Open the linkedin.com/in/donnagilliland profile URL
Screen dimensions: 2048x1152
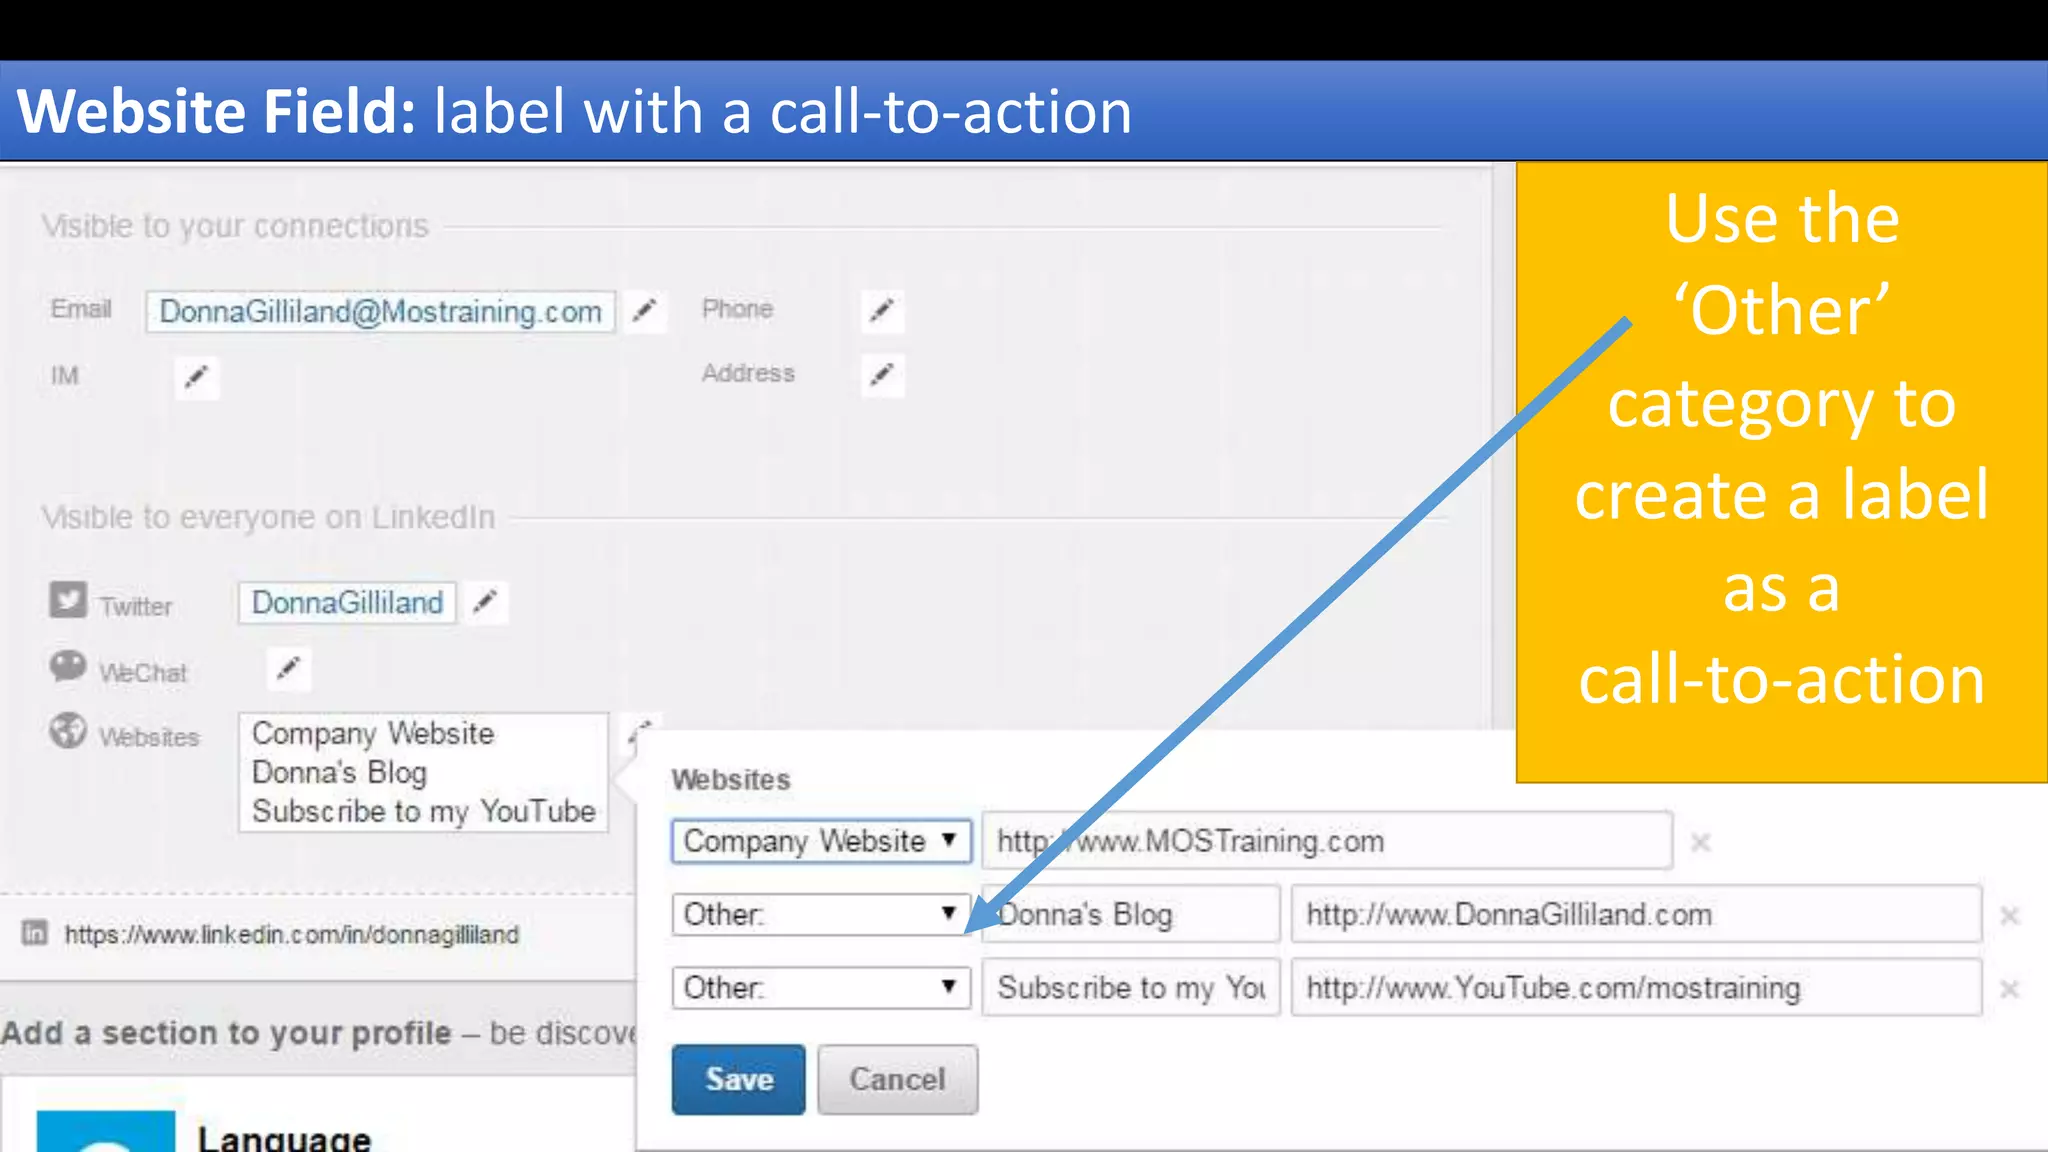coord(291,934)
